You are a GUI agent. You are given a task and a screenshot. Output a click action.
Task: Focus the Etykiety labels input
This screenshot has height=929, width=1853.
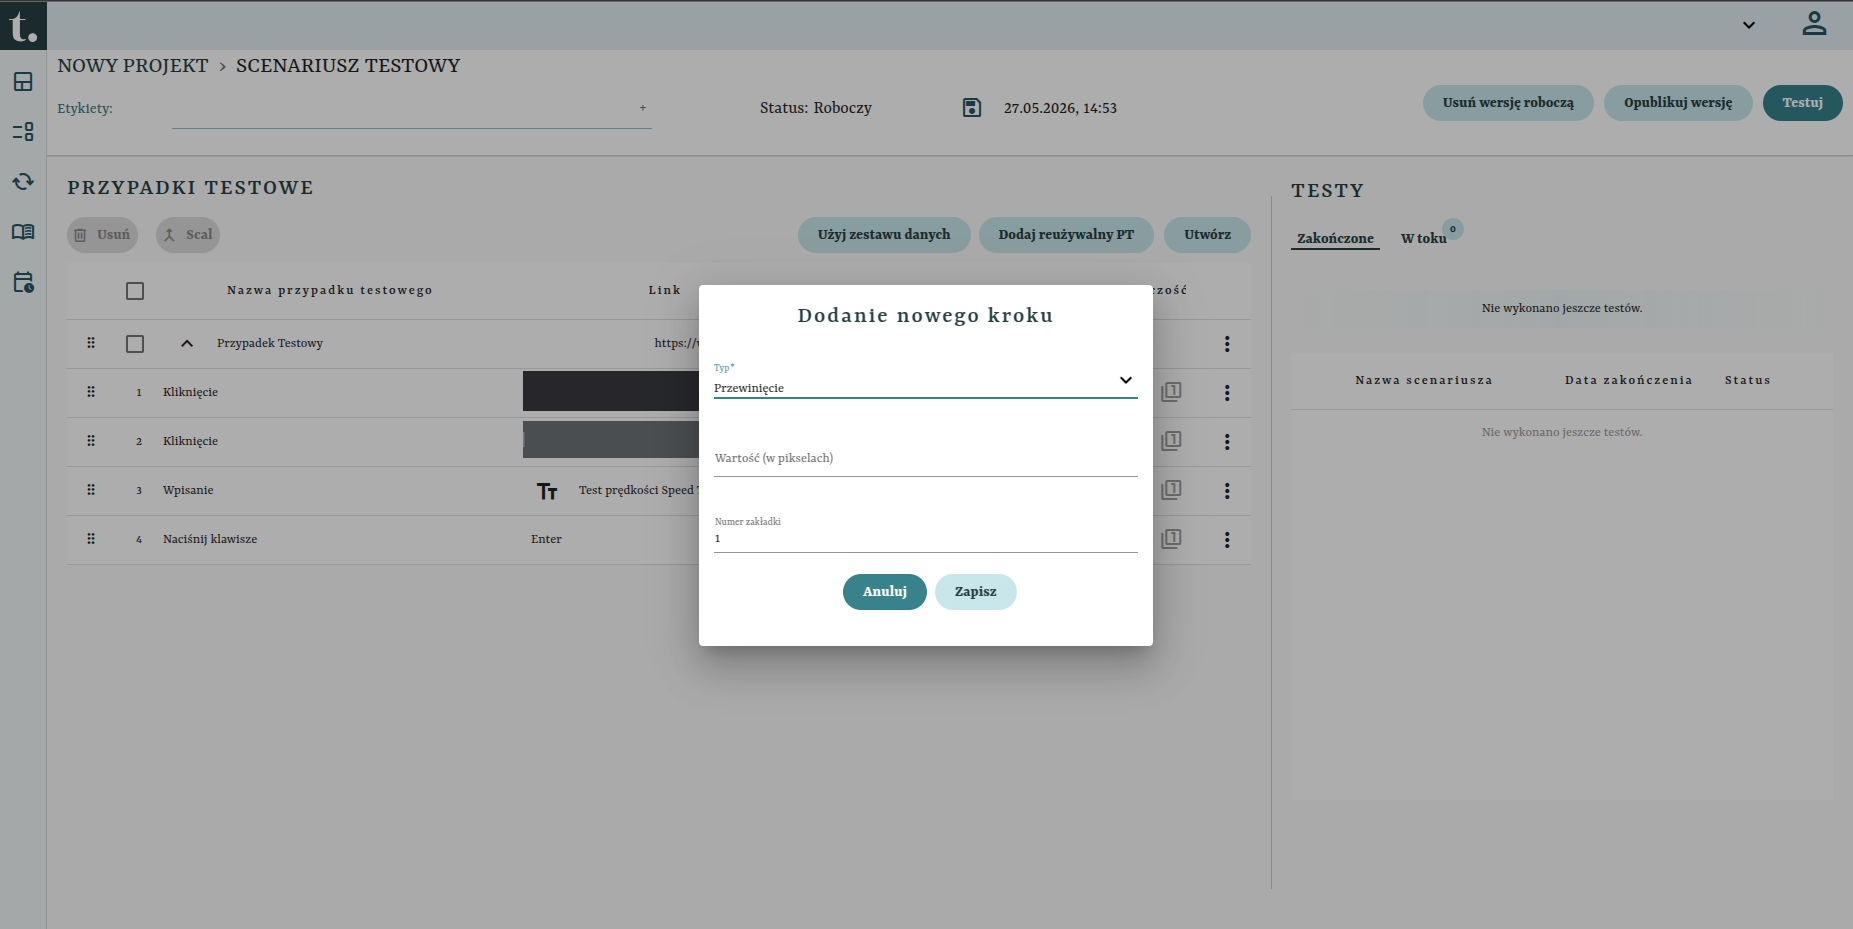[x=411, y=110]
